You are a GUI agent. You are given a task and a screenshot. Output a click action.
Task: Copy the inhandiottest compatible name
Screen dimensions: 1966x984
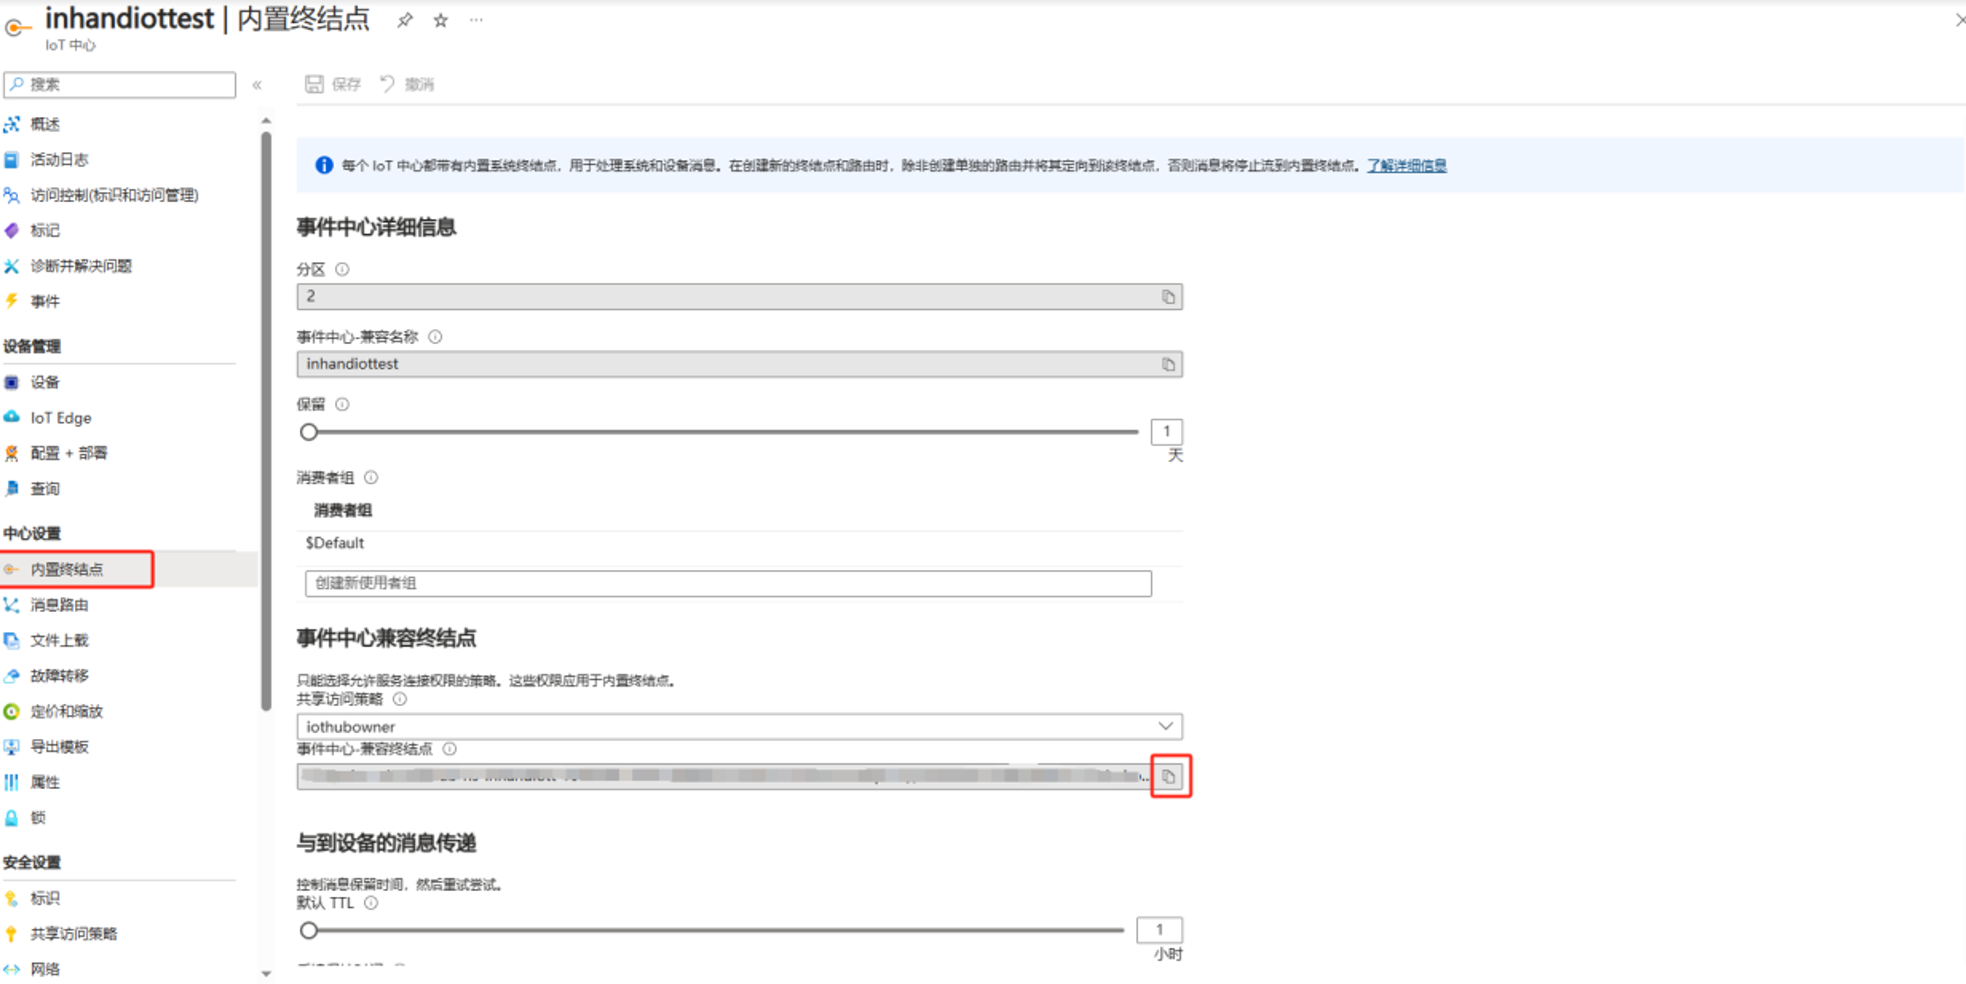tap(1168, 365)
